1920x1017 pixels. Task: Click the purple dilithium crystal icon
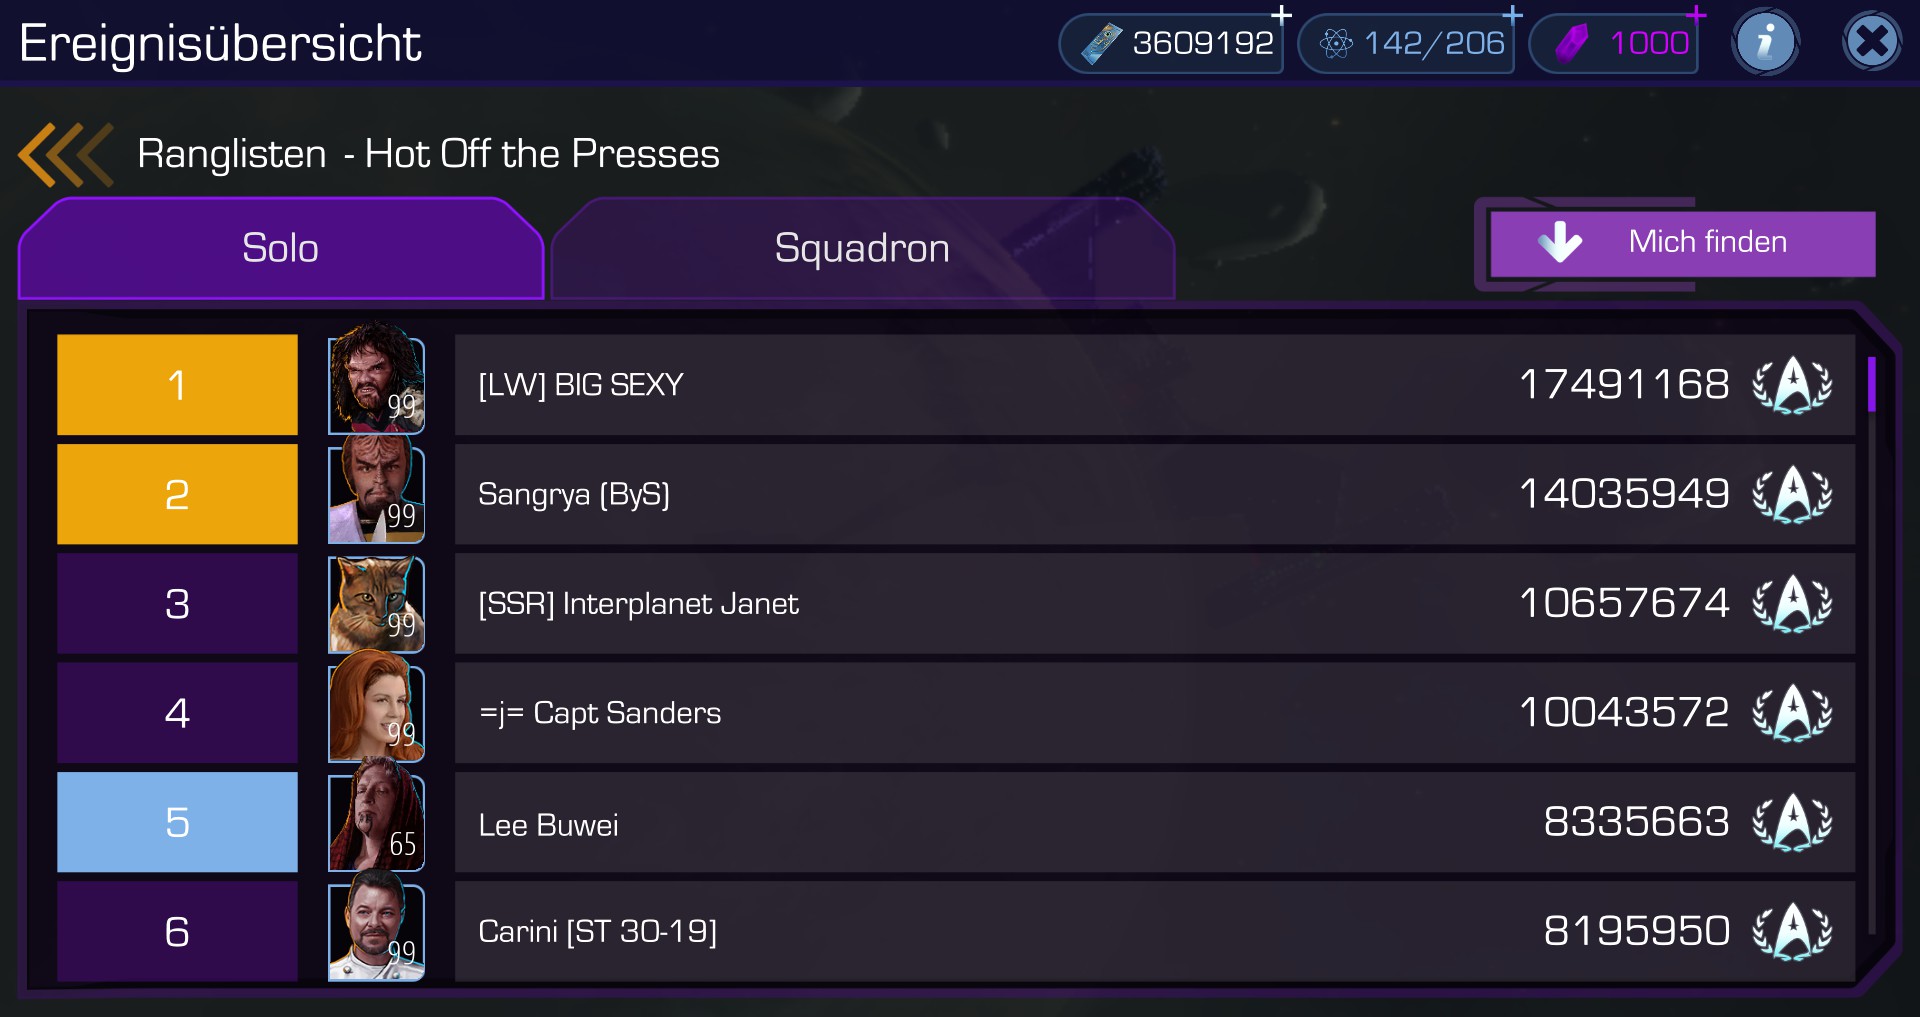point(1573,43)
